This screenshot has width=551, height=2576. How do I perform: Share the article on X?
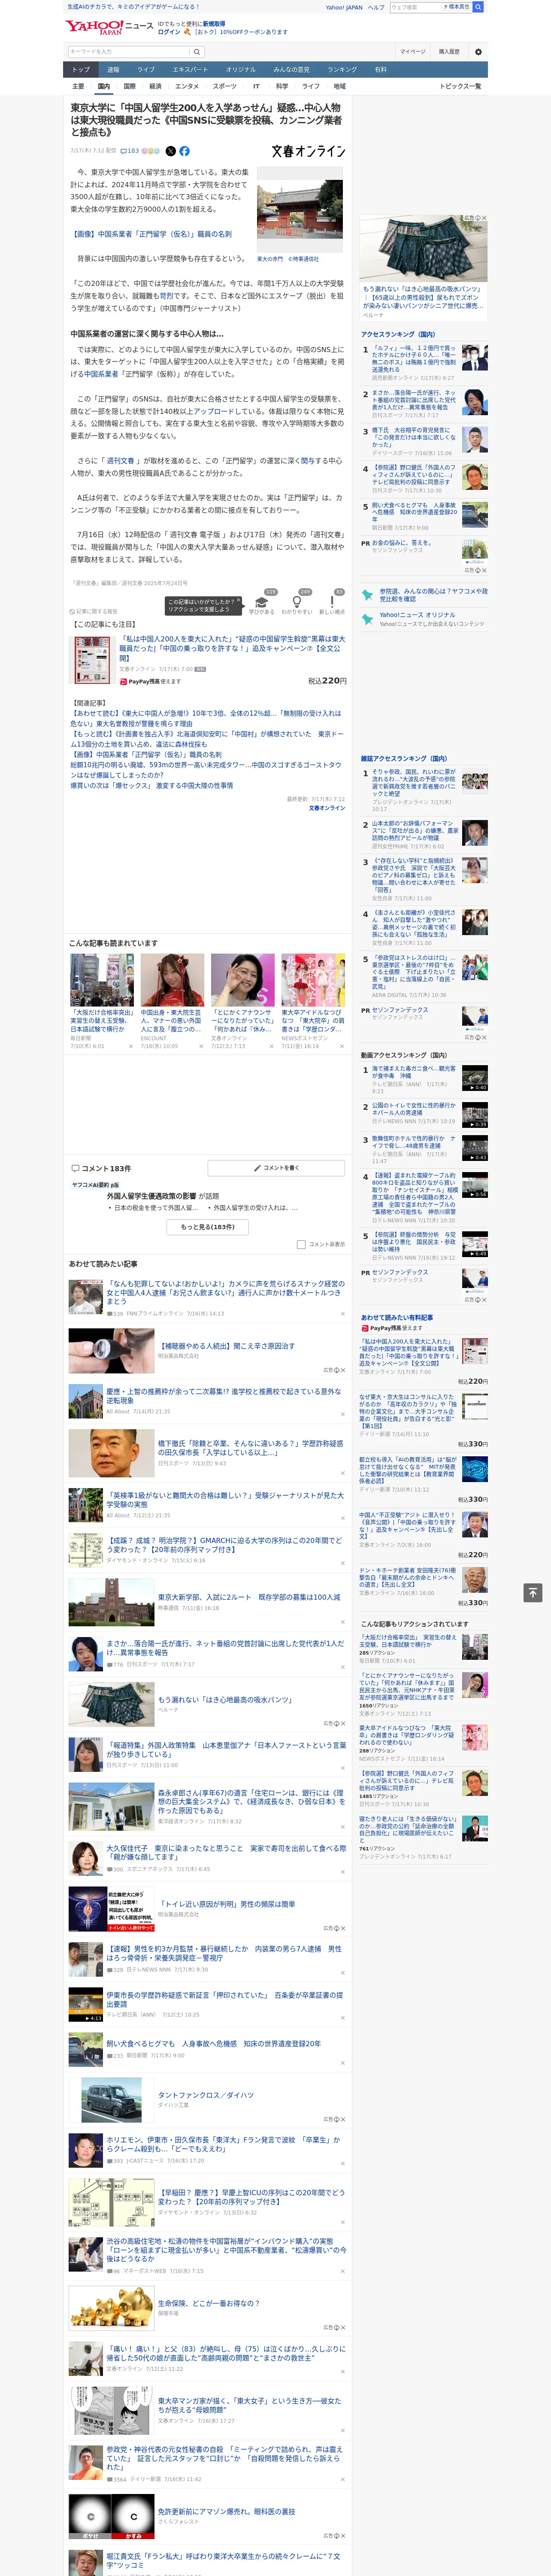tap(170, 151)
